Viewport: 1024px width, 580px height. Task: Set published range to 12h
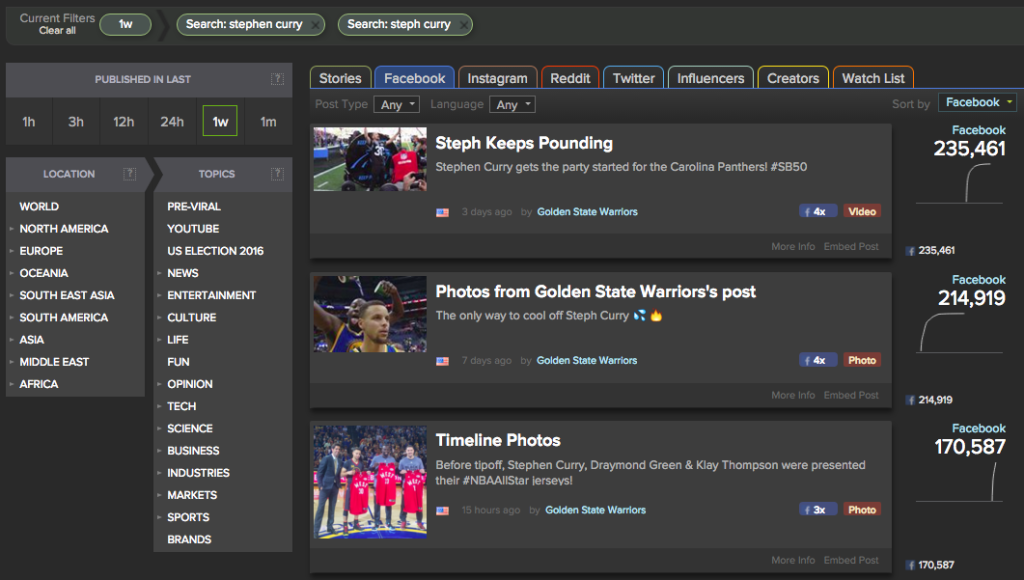[124, 122]
